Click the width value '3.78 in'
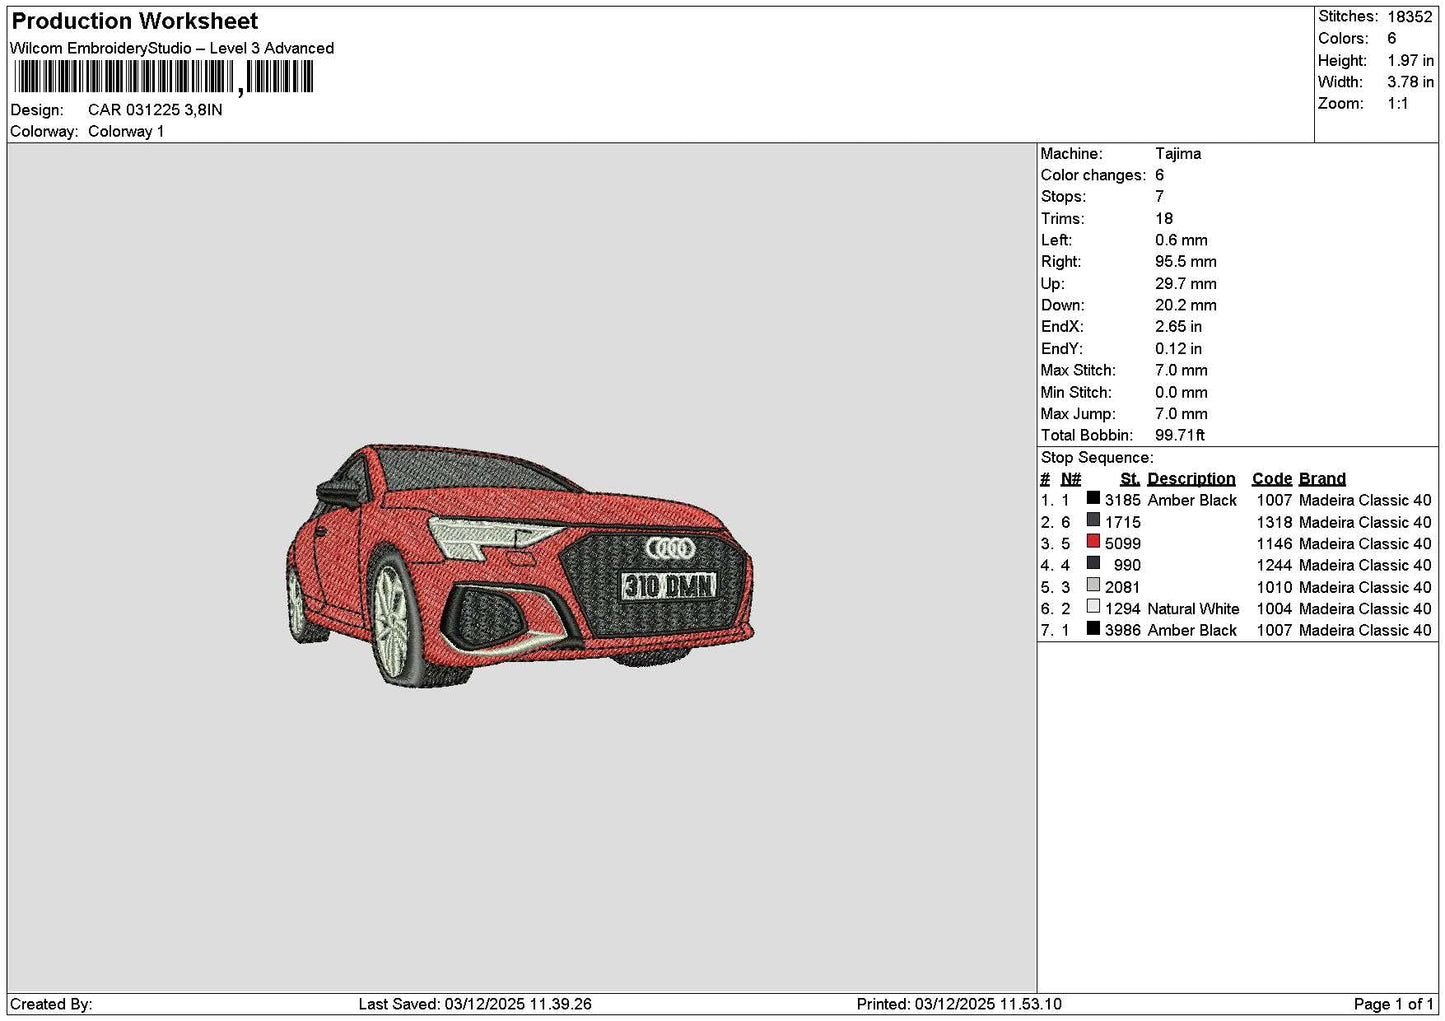This screenshot has width=1445, height=1021. (1410, 82)
